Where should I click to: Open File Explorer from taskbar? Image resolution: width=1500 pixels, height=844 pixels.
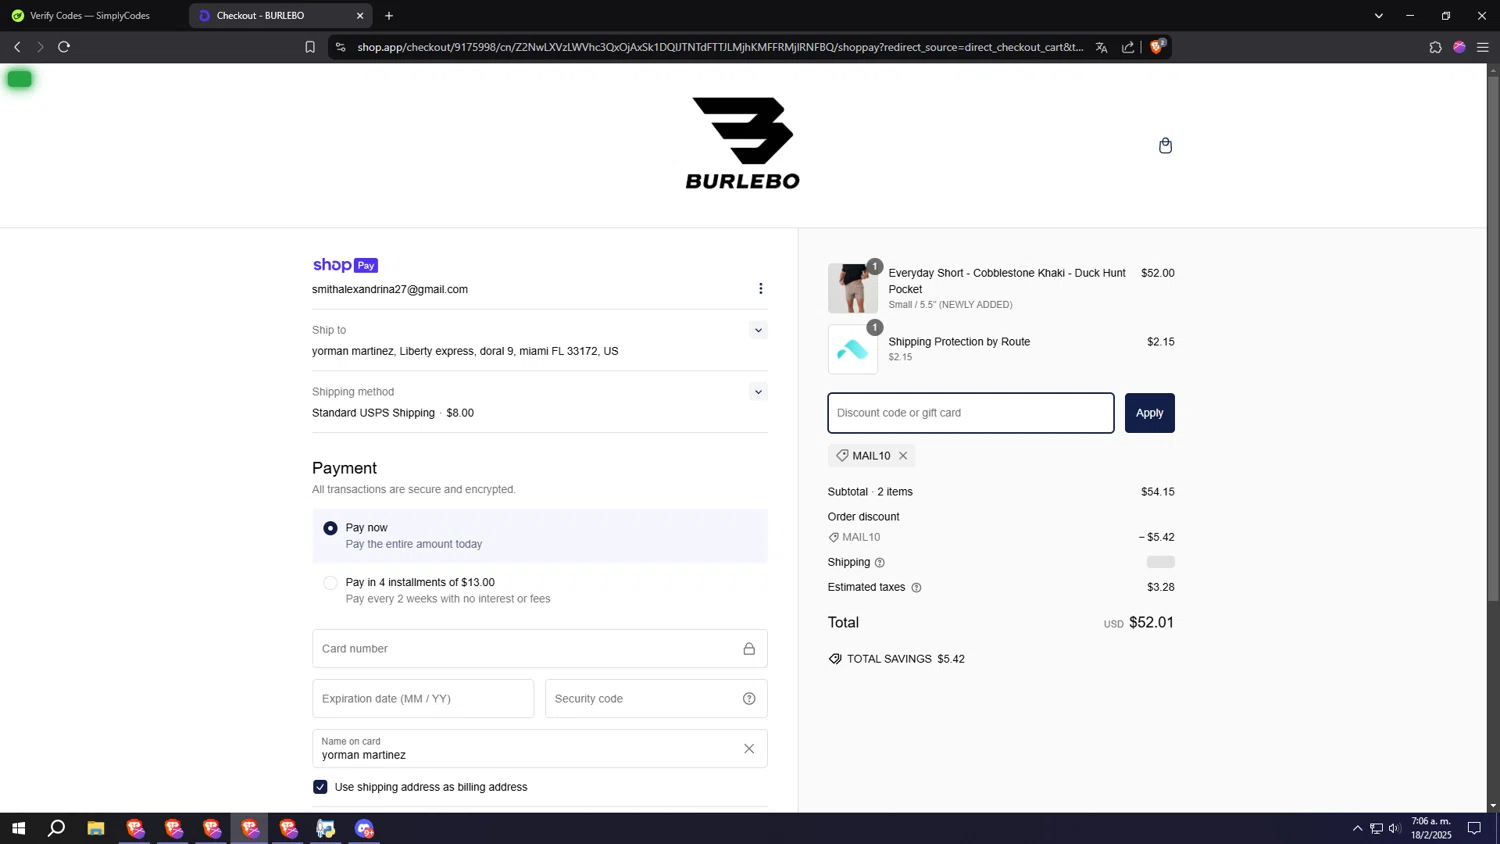coord(96,828)
